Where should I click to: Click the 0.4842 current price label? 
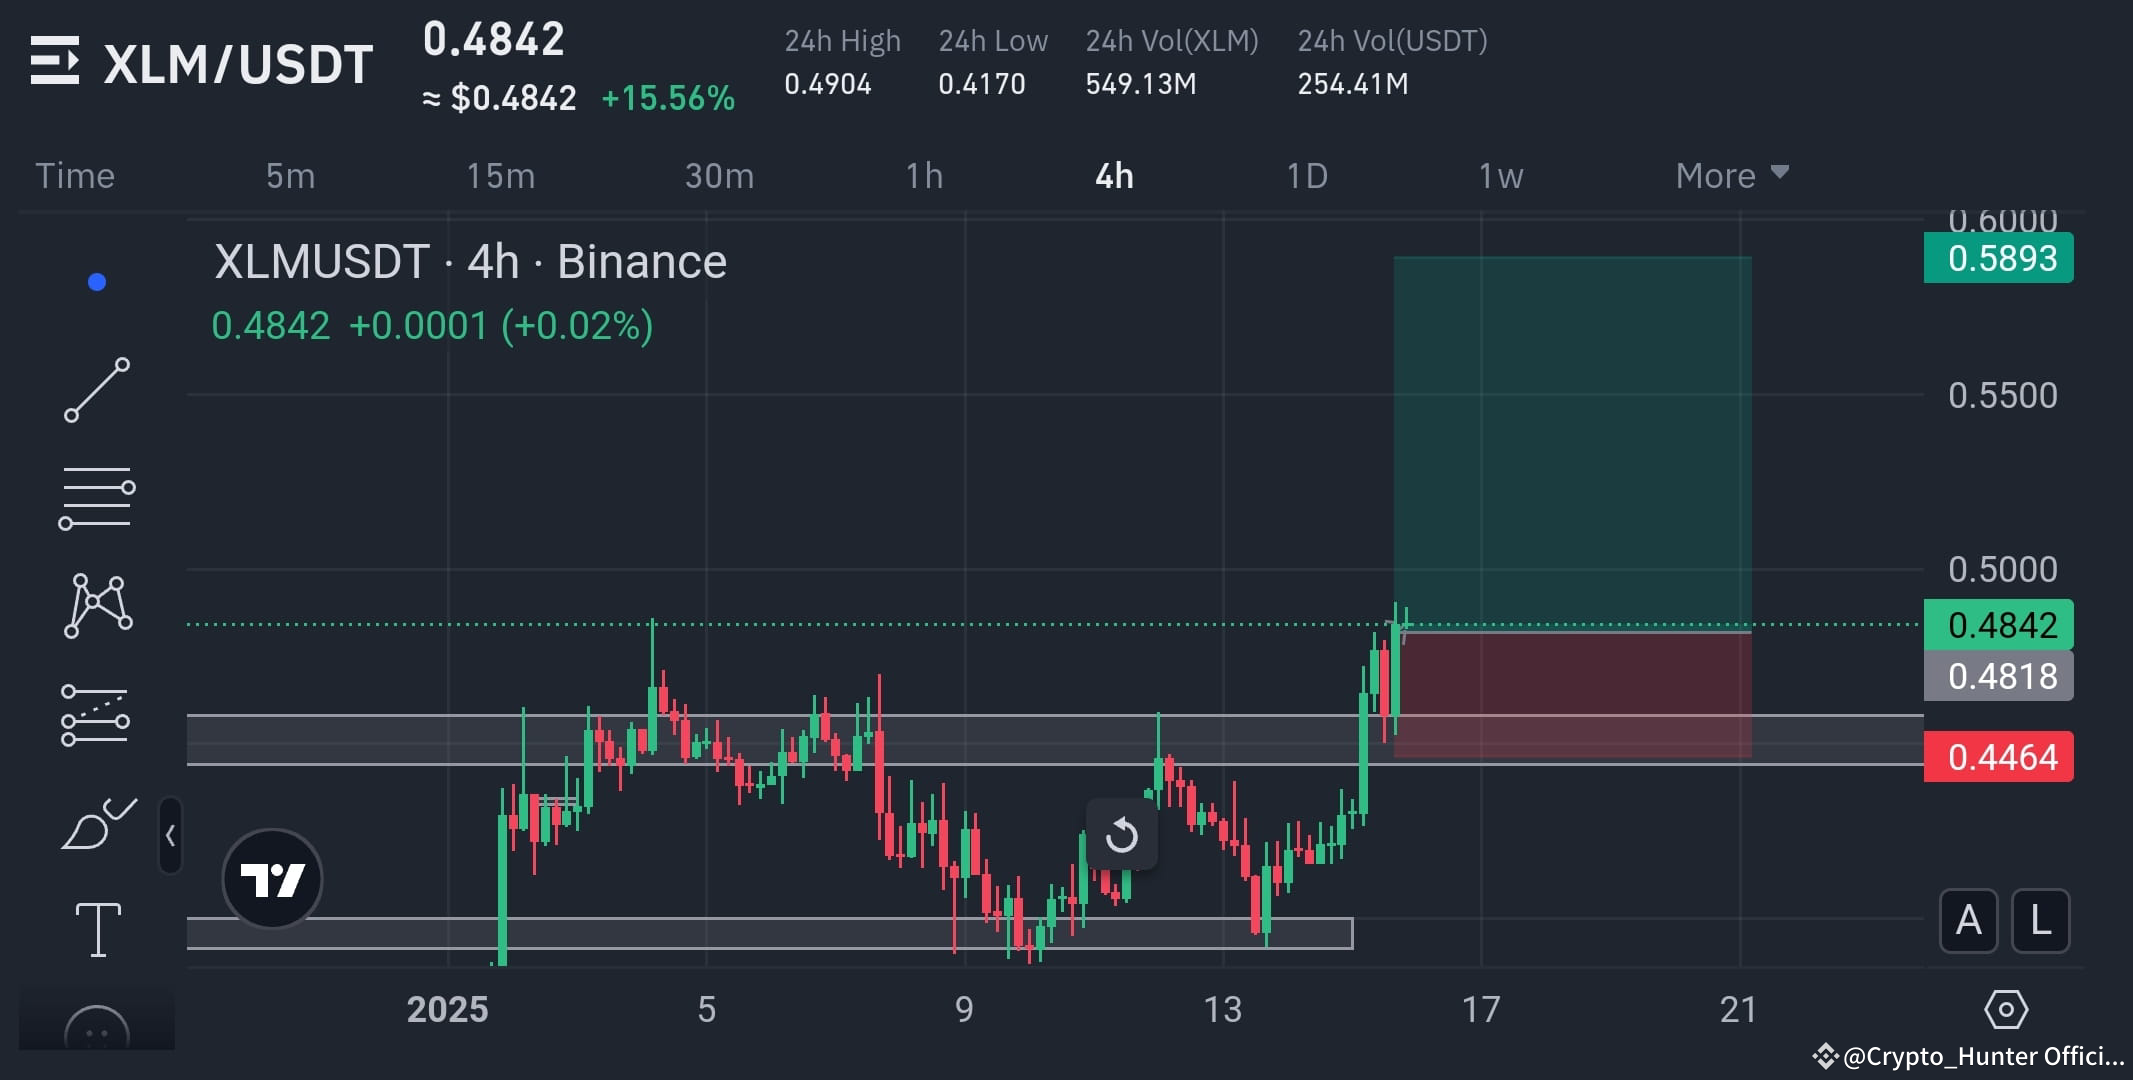coord(1997,624)
